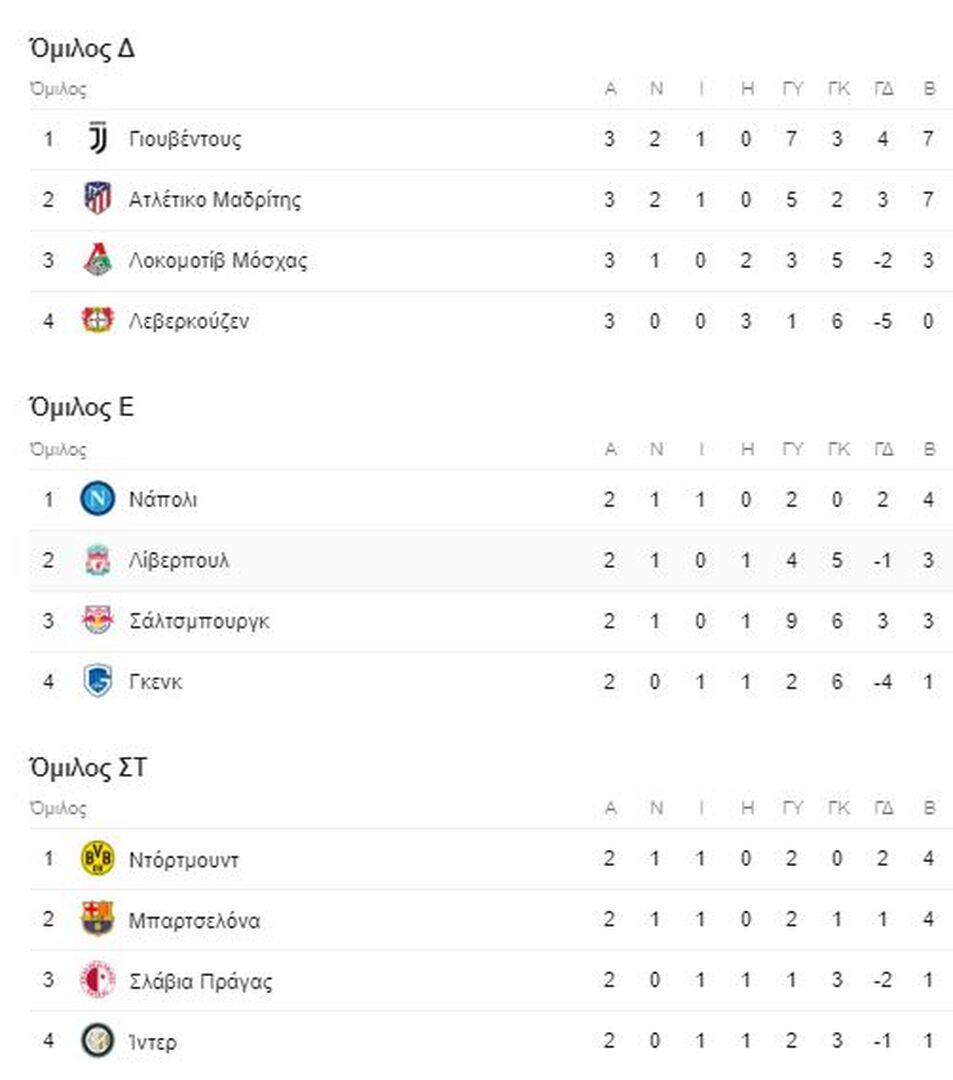The width and height of the screenshot is (953, 1080).
Task: Click the ΓΔ column header in Όμιλος Δ
Action: (x=883, y=89)
